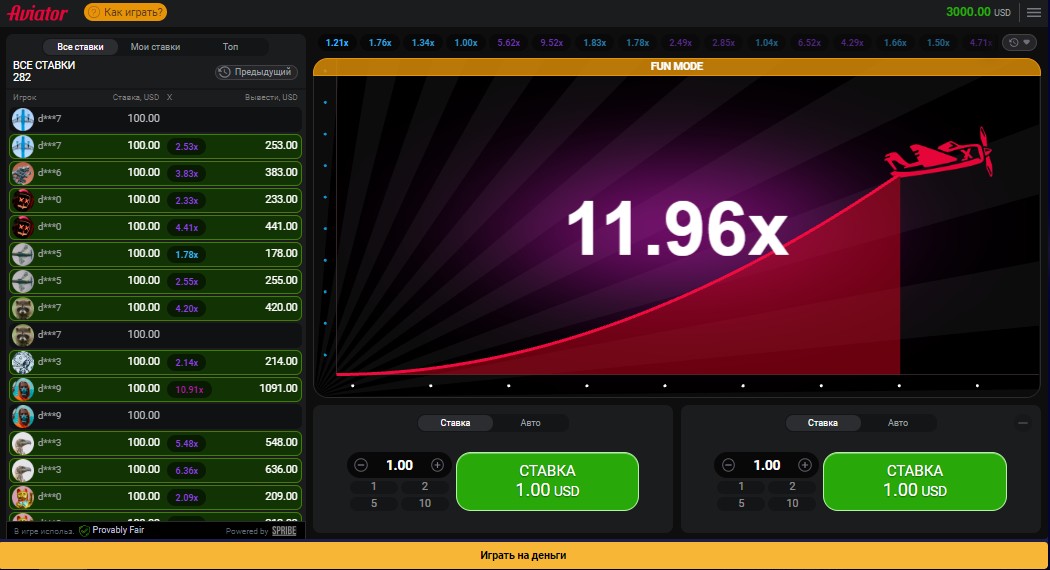Open the hamburger menu in top right
The height and width of the screenshot is (570, 1050).
(x=1034, y=13)
